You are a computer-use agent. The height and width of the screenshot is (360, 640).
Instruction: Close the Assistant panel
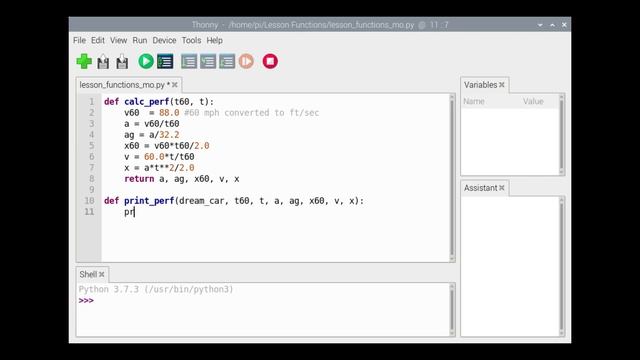click(x=502, y=188)
